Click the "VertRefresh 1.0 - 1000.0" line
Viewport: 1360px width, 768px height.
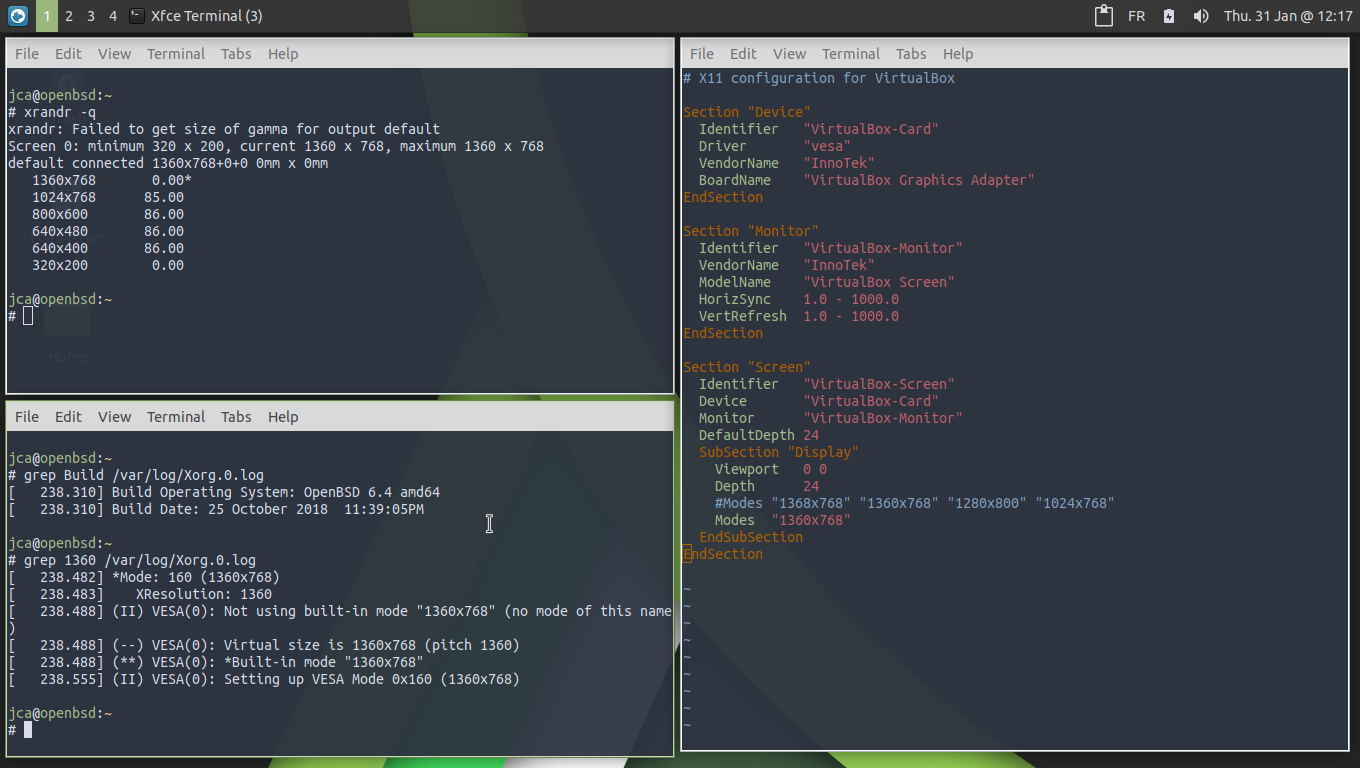click(x=799, y=316)
